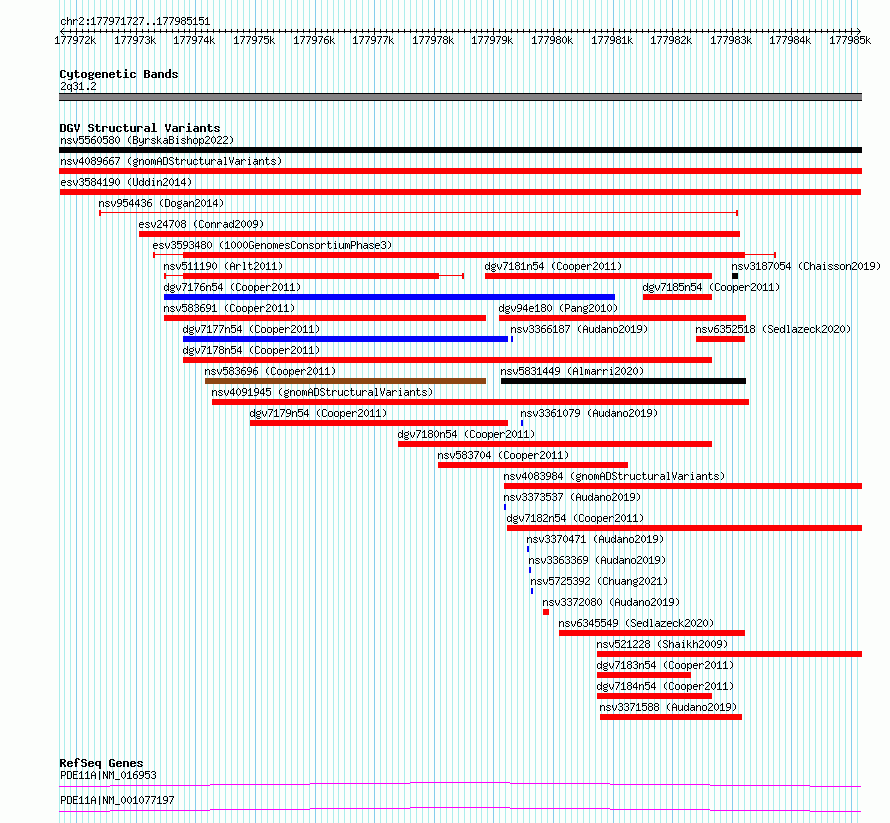The width and height of the screenshot is (890, 823).
Task: Click nsv521228 (Shaikh2009) label
Action: 662,644
